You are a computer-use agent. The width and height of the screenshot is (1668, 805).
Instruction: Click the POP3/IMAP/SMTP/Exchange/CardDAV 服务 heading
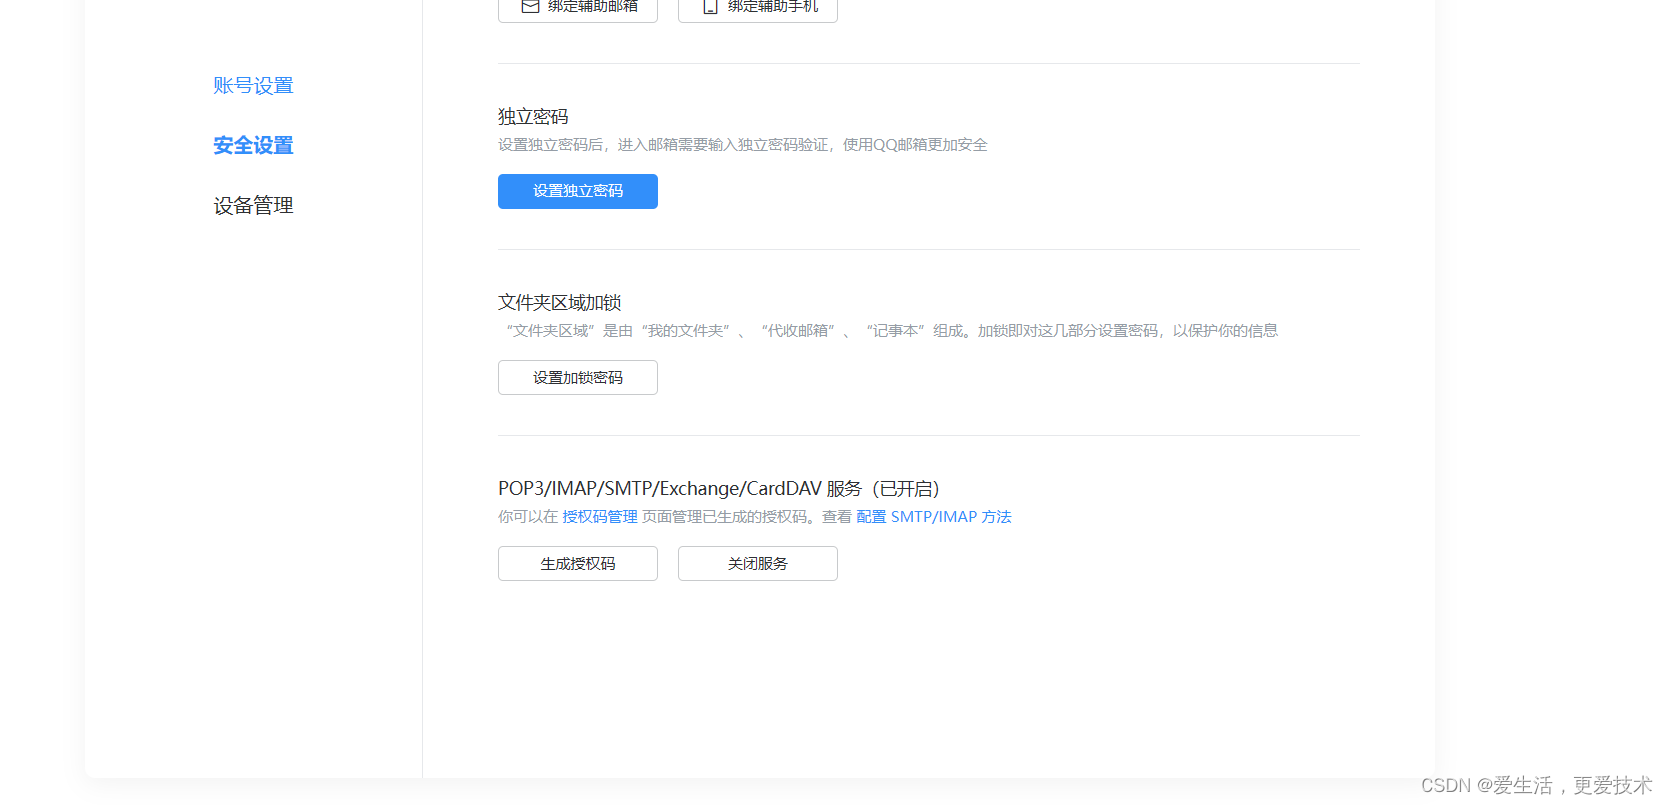click(719, 489)
